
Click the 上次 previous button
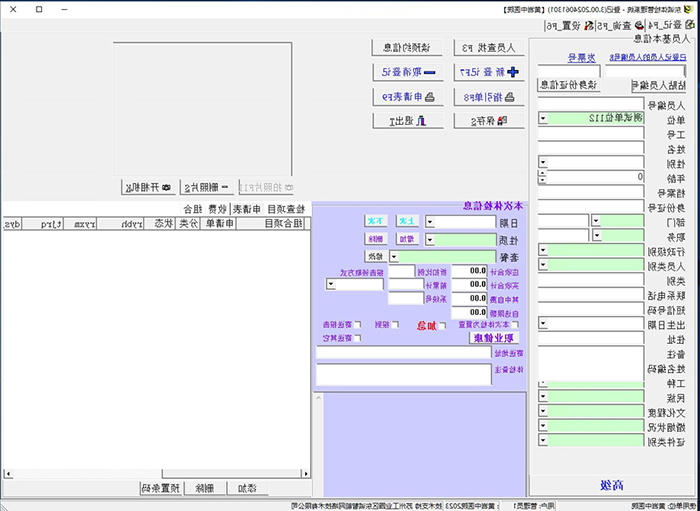tap(408, 221)
